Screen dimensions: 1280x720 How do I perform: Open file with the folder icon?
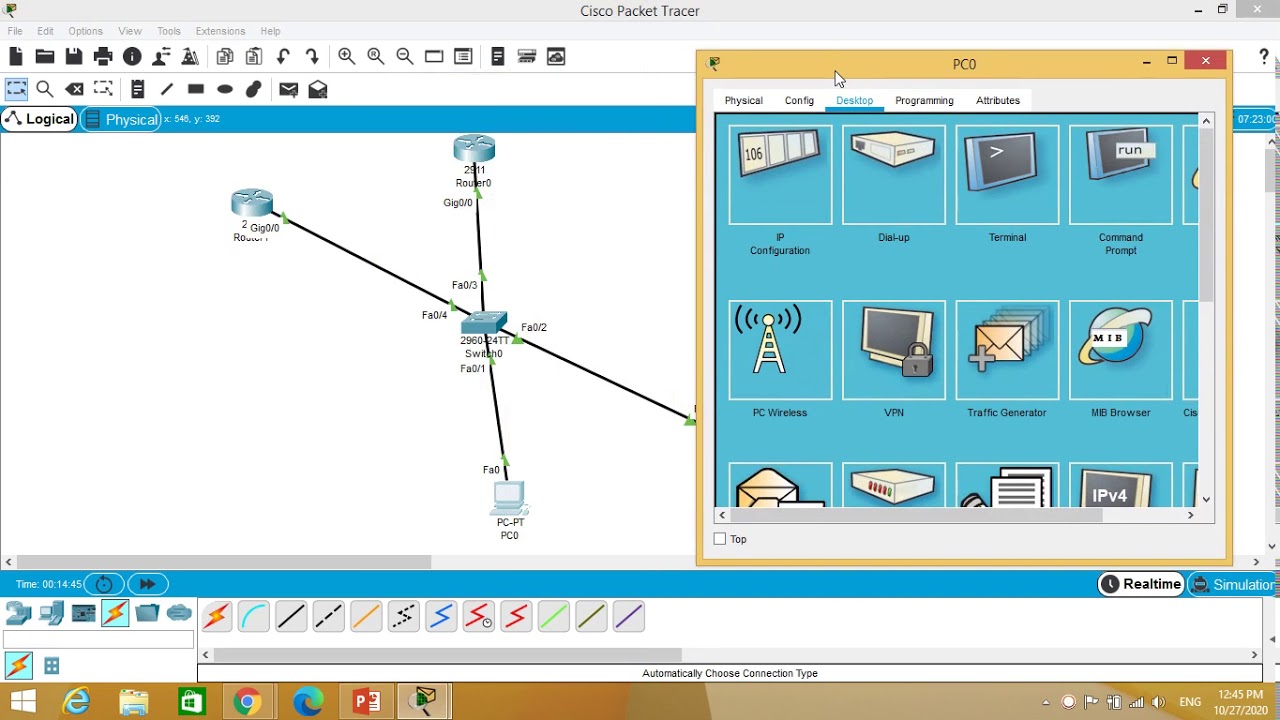click(45, 57)
